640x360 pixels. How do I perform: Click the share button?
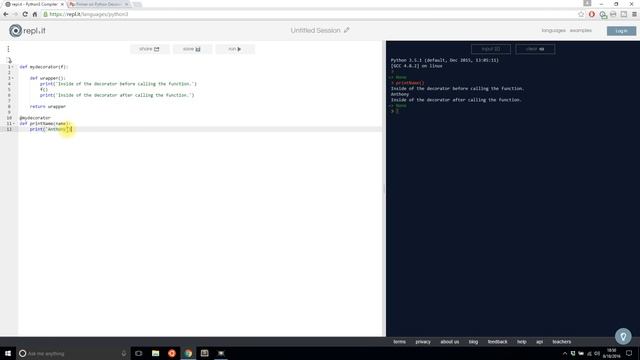(x=149, y=49)
